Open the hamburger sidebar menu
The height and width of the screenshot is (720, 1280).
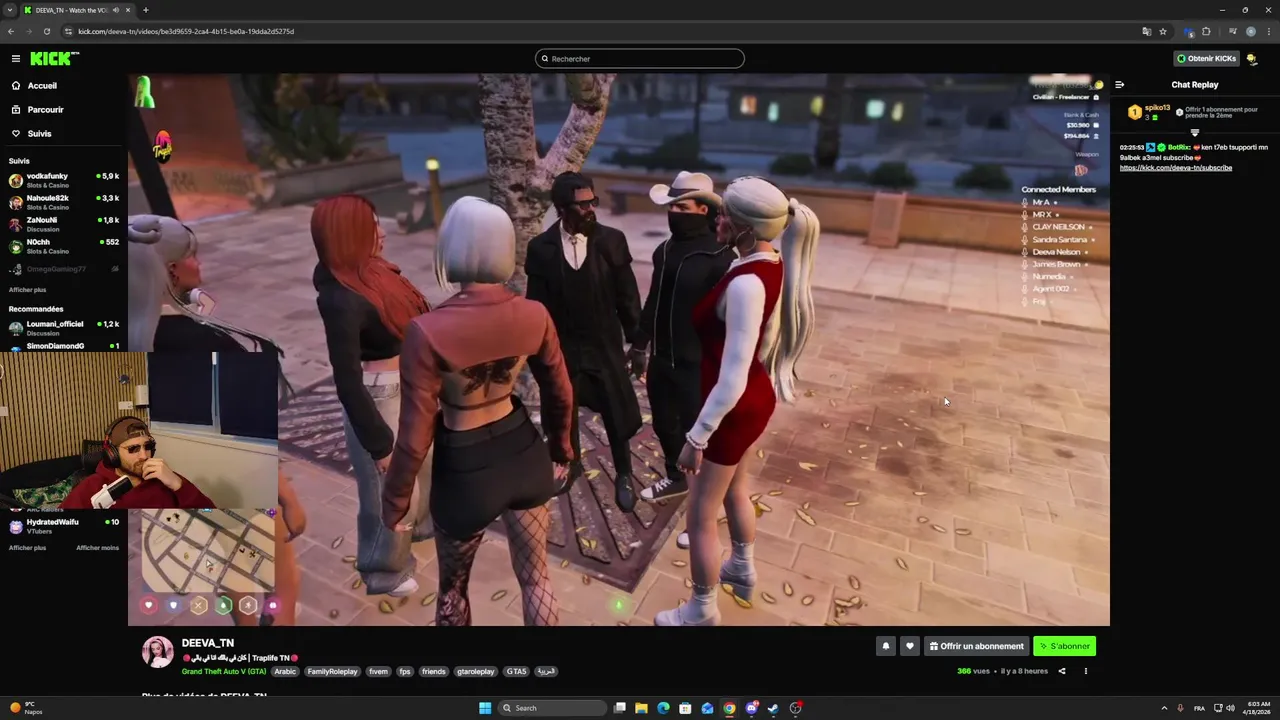[15, 59]
